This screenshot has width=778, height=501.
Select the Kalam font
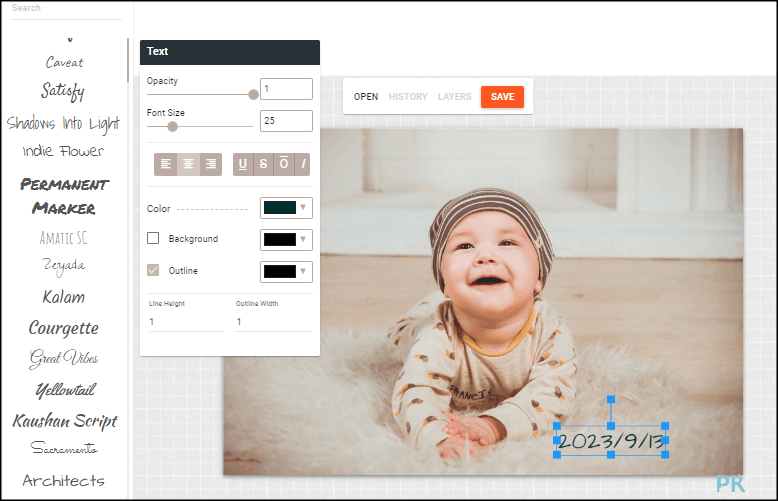tap(64, 297)
